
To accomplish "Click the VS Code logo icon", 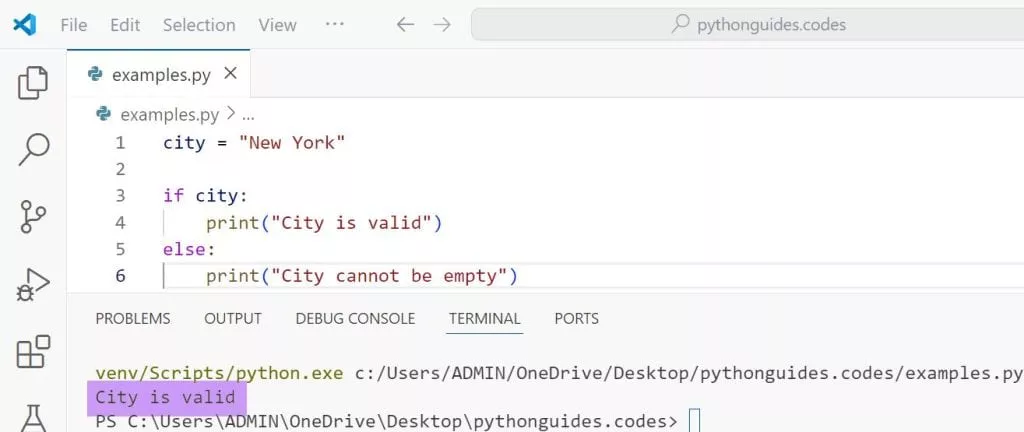I will (x=25, y=25).
